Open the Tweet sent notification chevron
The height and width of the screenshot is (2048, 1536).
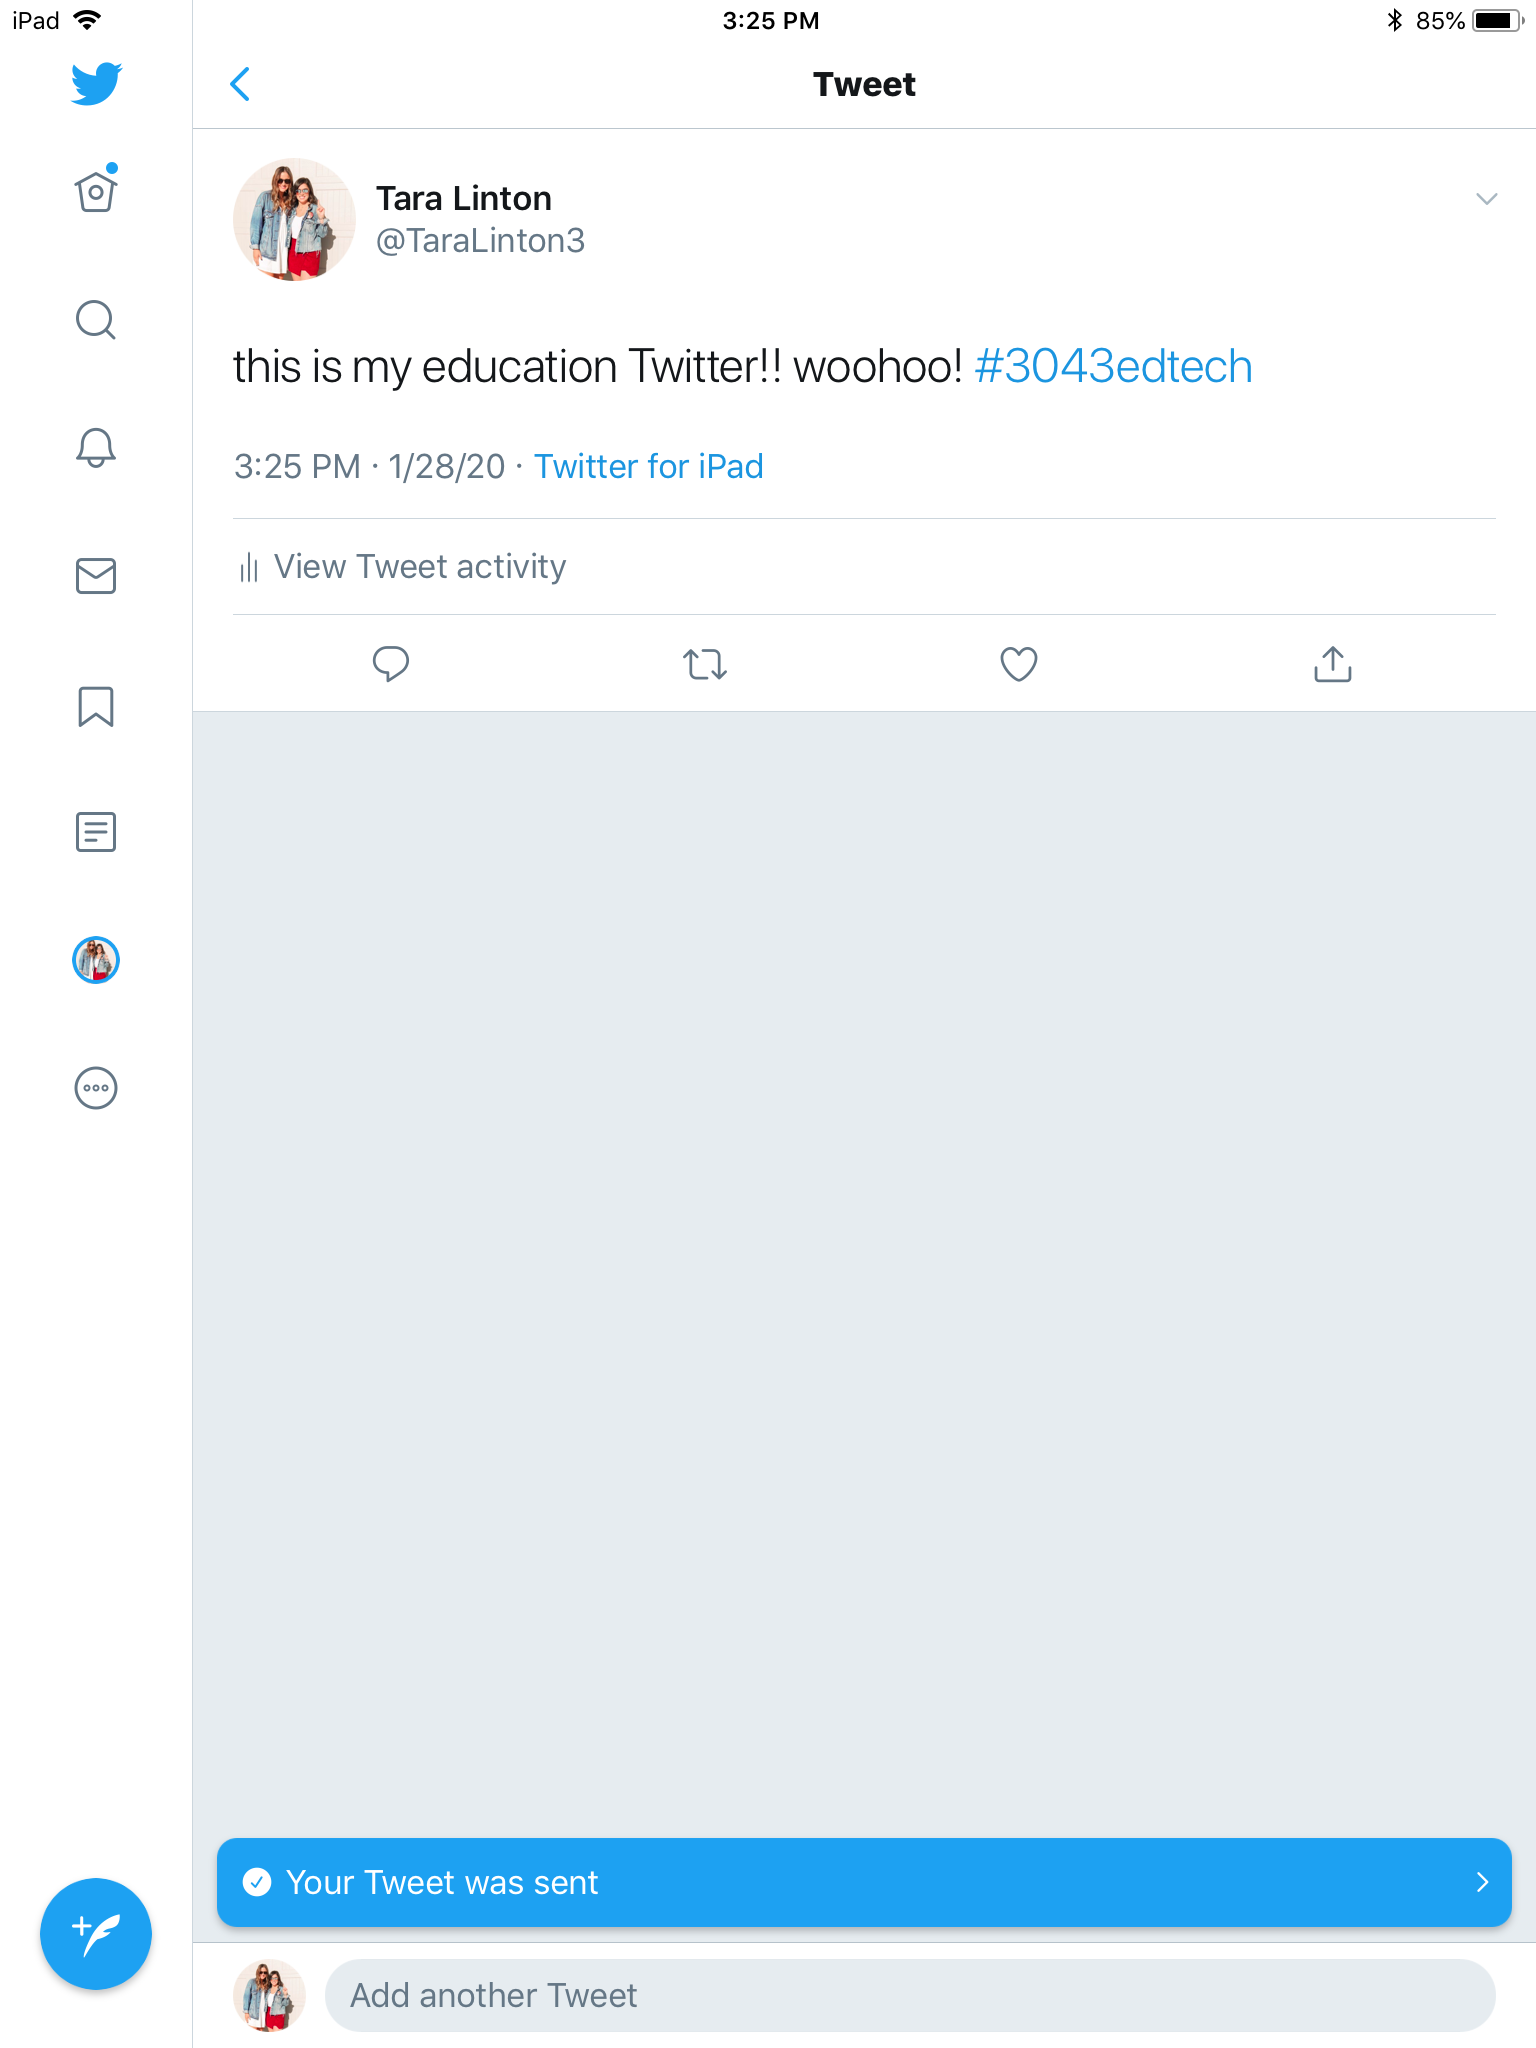1482,1882
